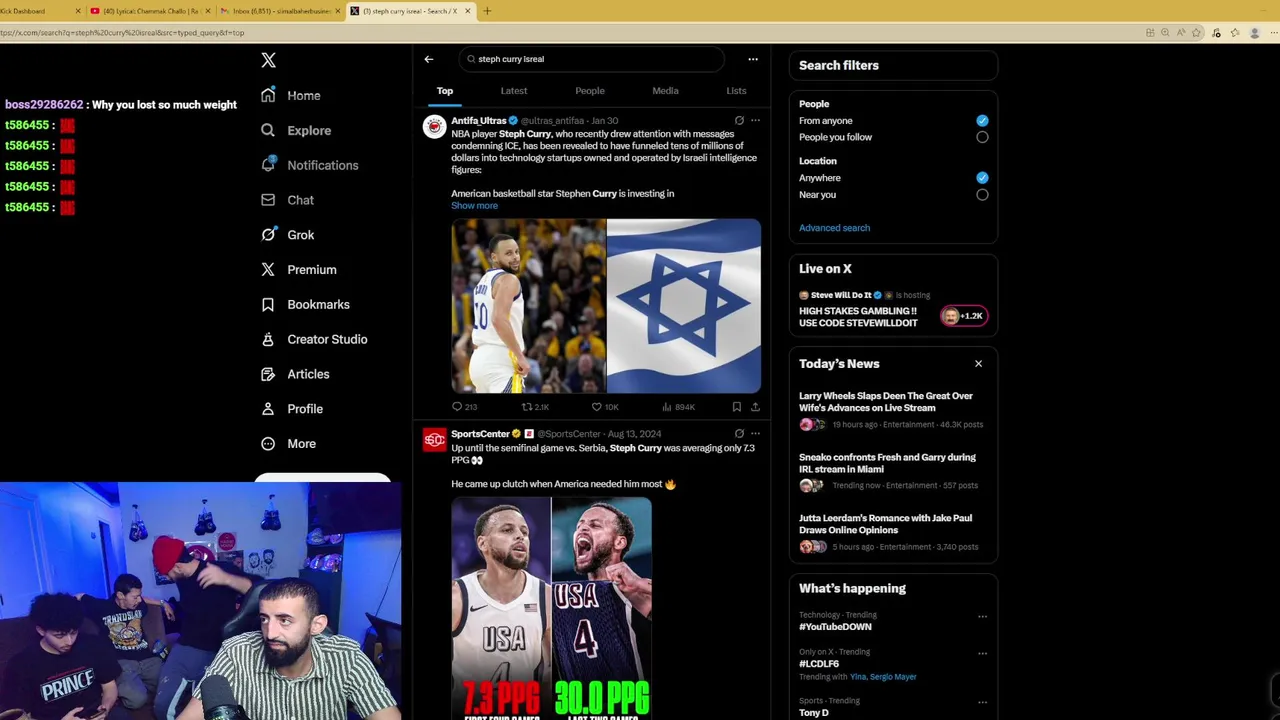
Task: Open Explore from the sidebar
Action: (296, 130)
